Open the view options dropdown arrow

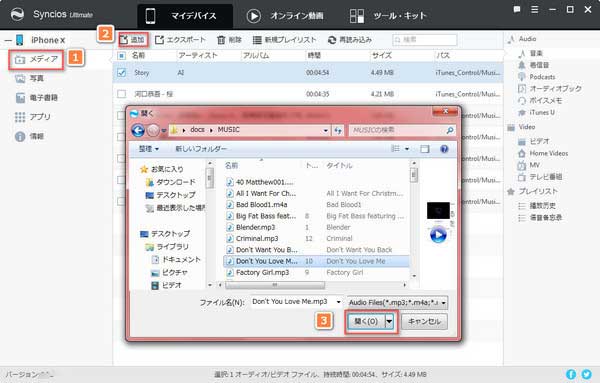point(407,149)
